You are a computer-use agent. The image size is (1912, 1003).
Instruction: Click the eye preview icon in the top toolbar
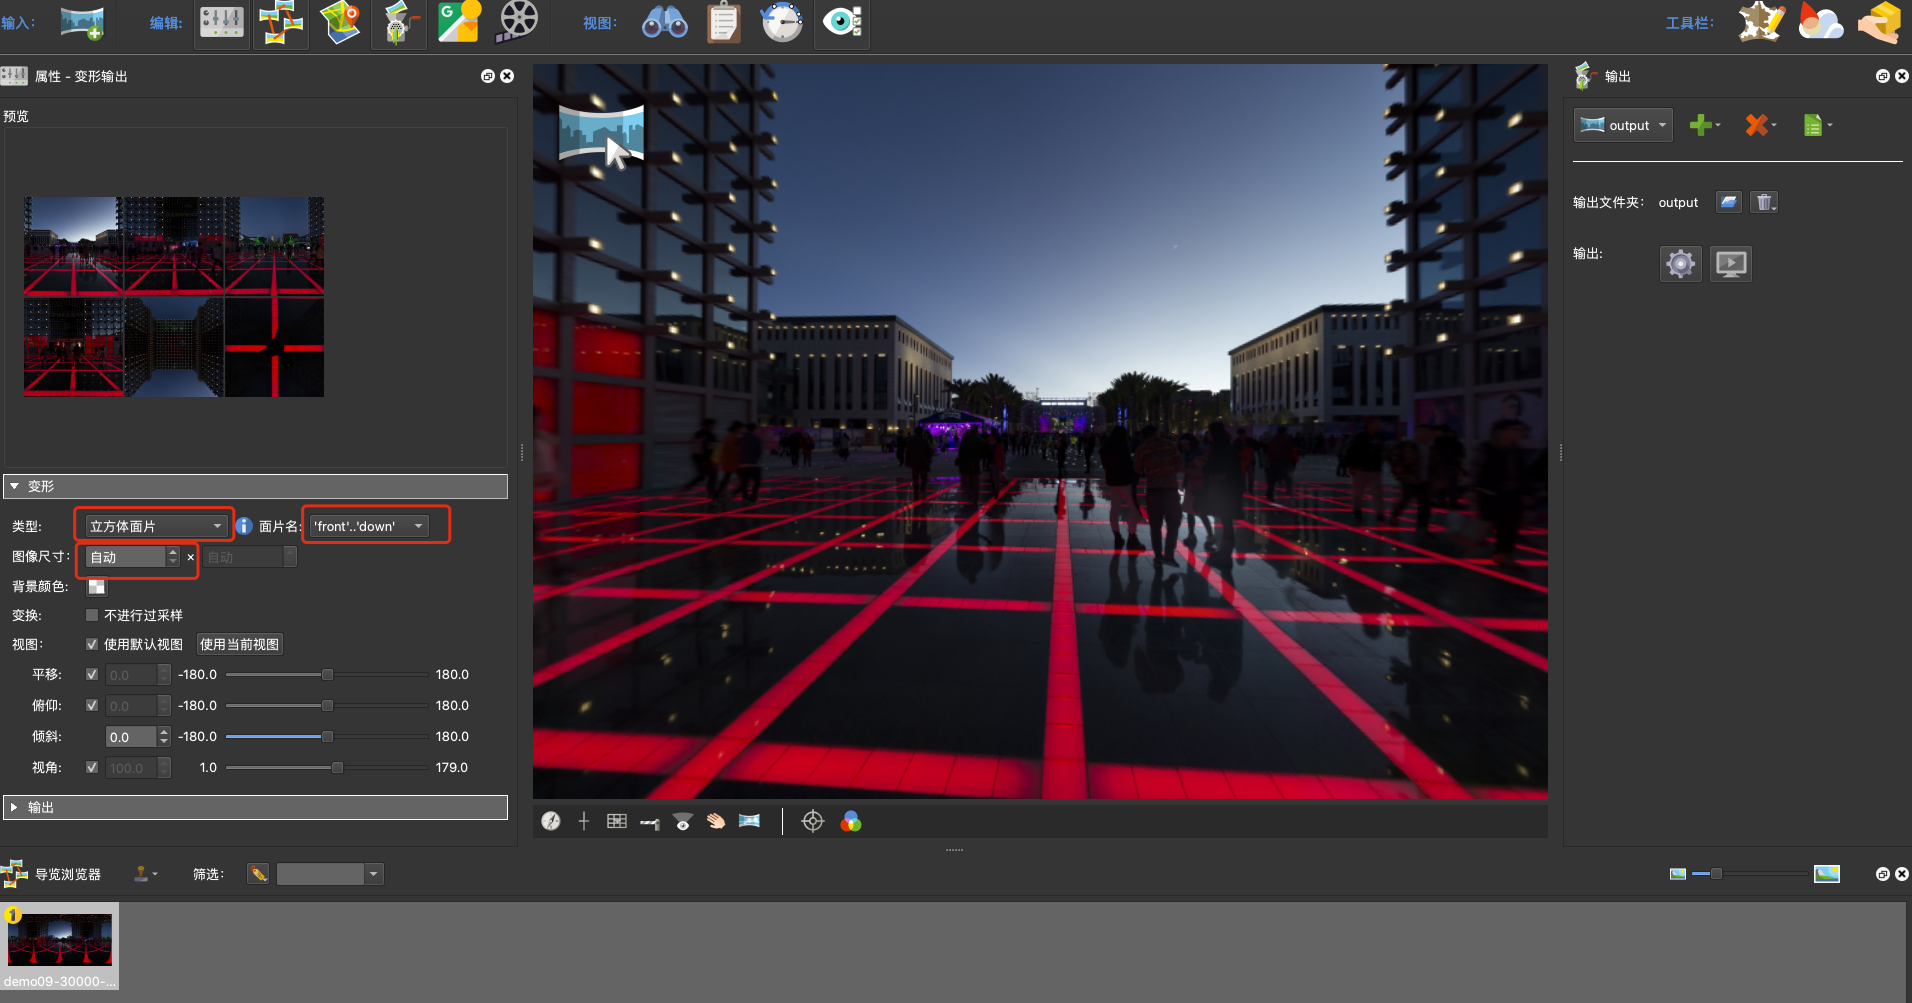pyautogui.click(x=842, y=22)
